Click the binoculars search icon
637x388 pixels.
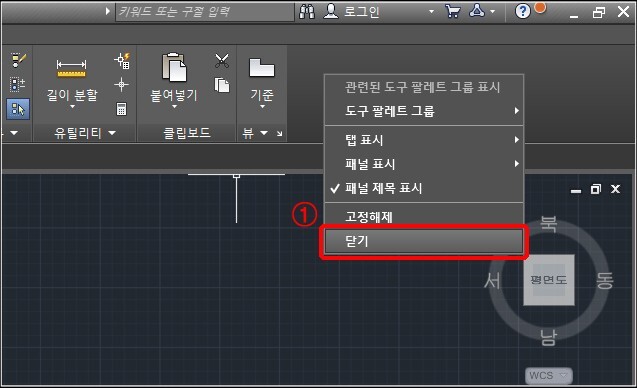(x=307, y=11)
